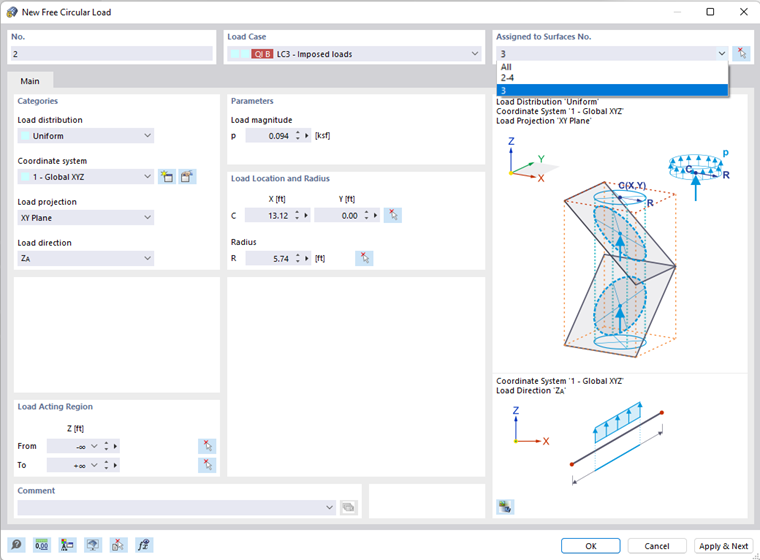Screen dimensions: 760x560
Task: Click the fourth bottom toolbar icon
Action: coord(93,545)
